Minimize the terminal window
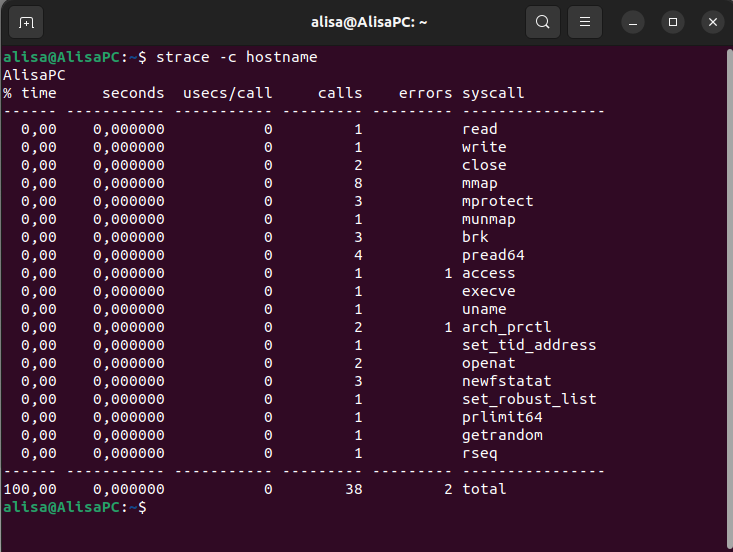This screenshot has height=552, width=733. [x=633, y=22]
